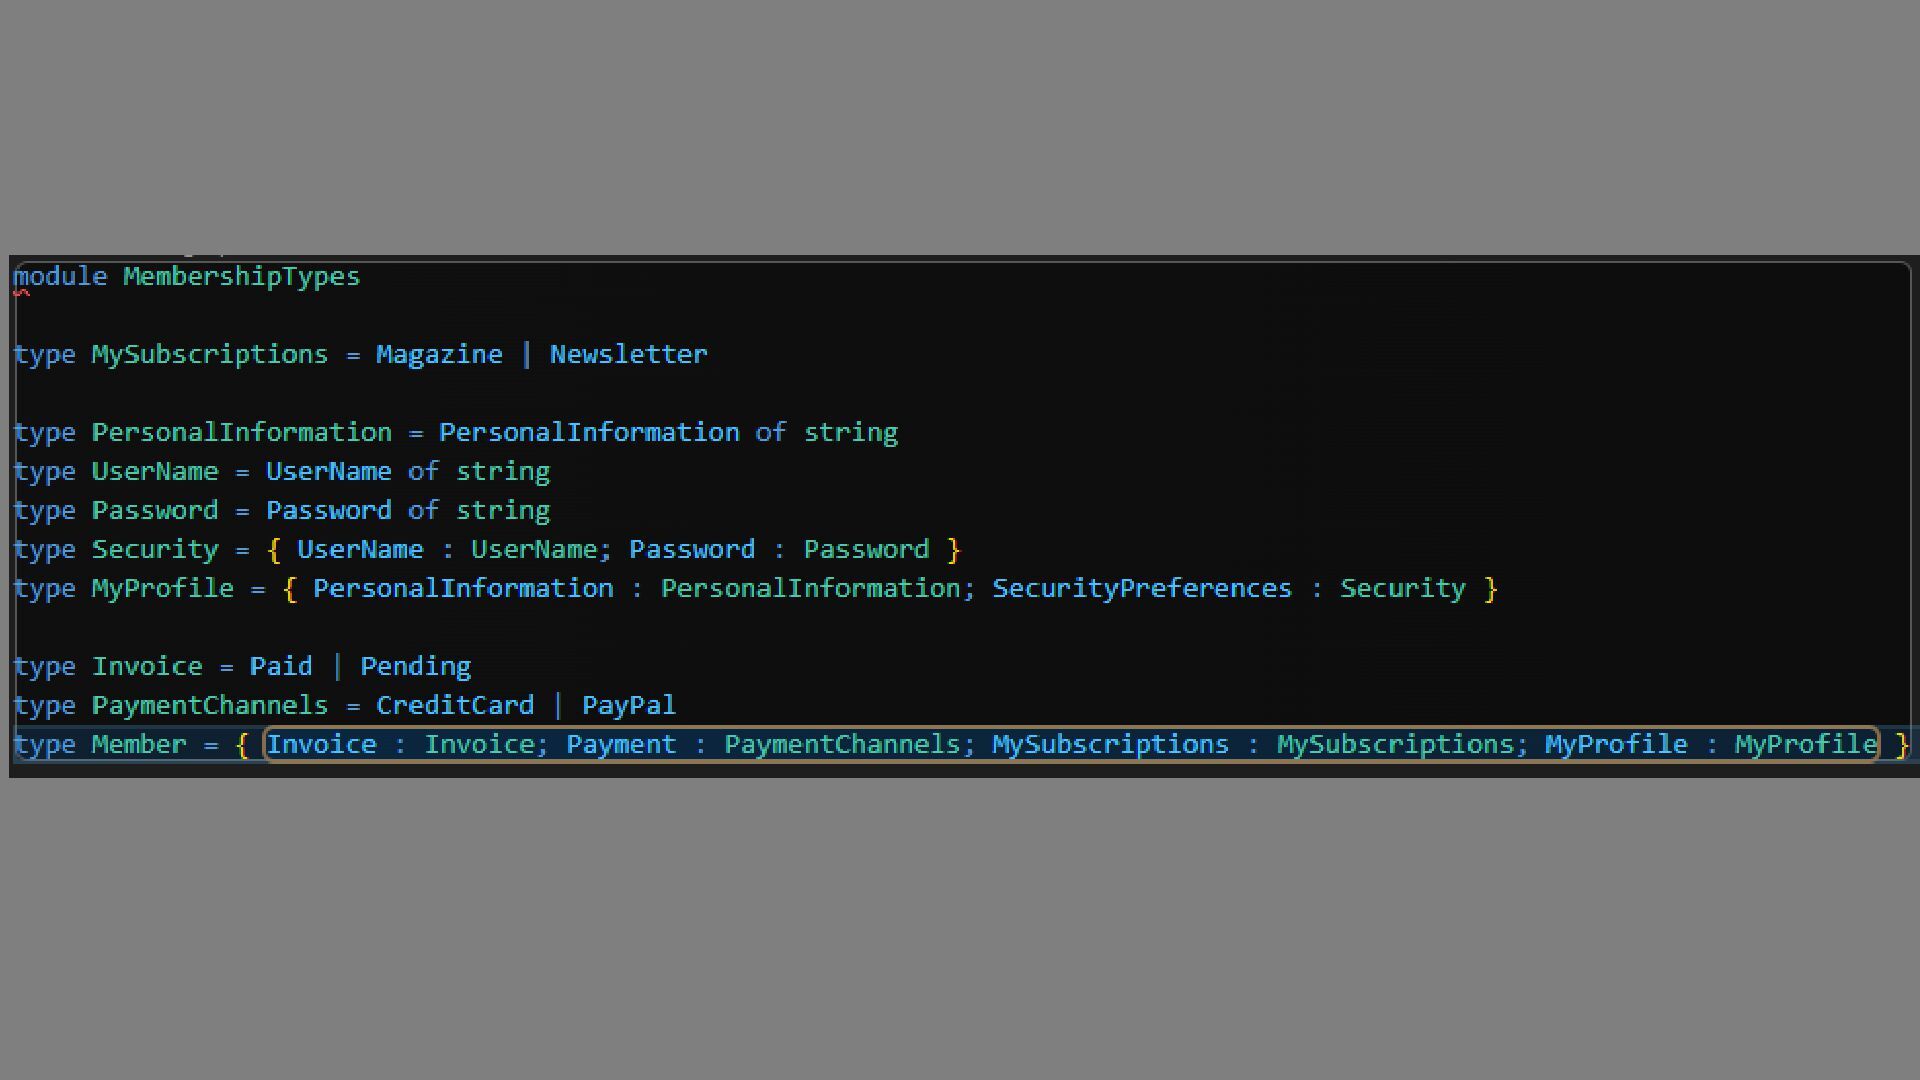Click PaymentChannels name in its type definition

click(209, 705)
